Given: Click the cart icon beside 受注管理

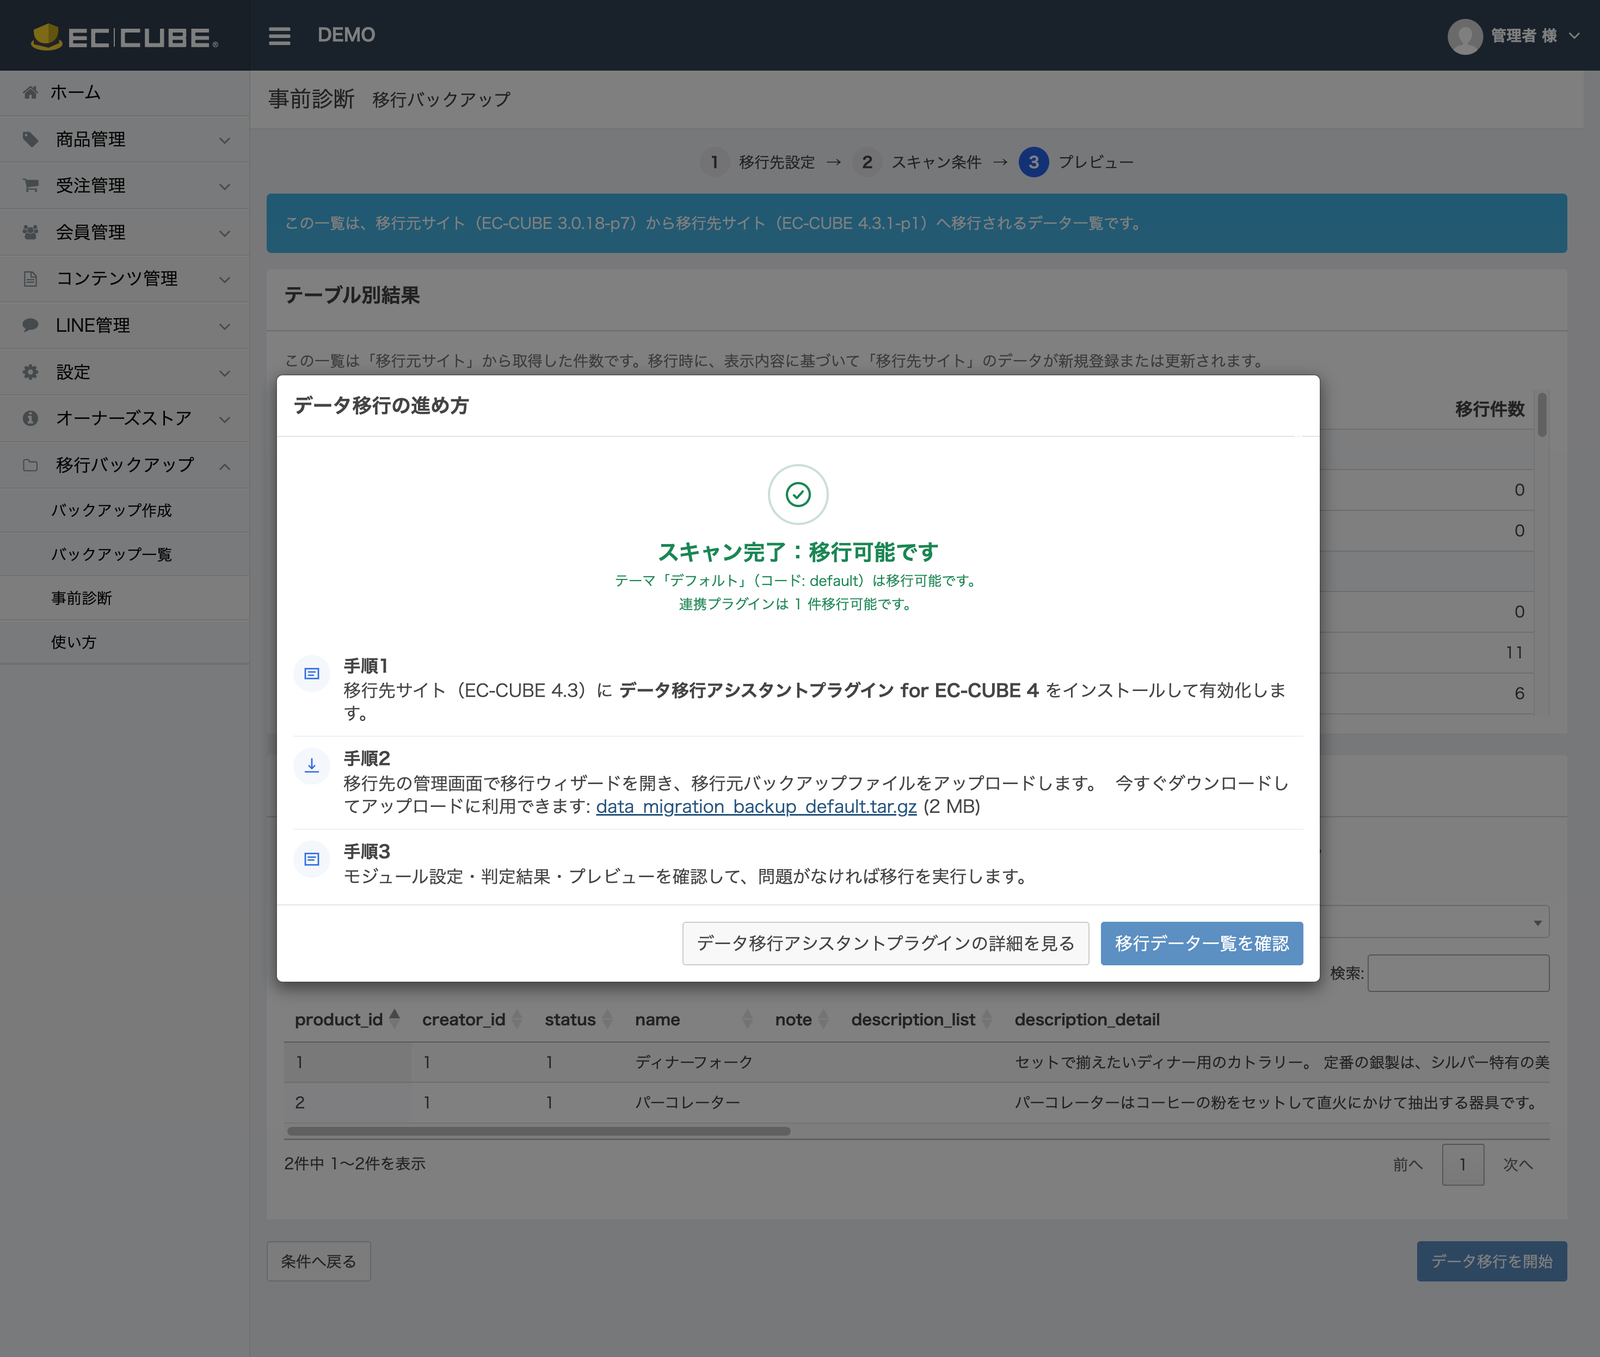Looking at the screenshot, I should pos(30,185).
